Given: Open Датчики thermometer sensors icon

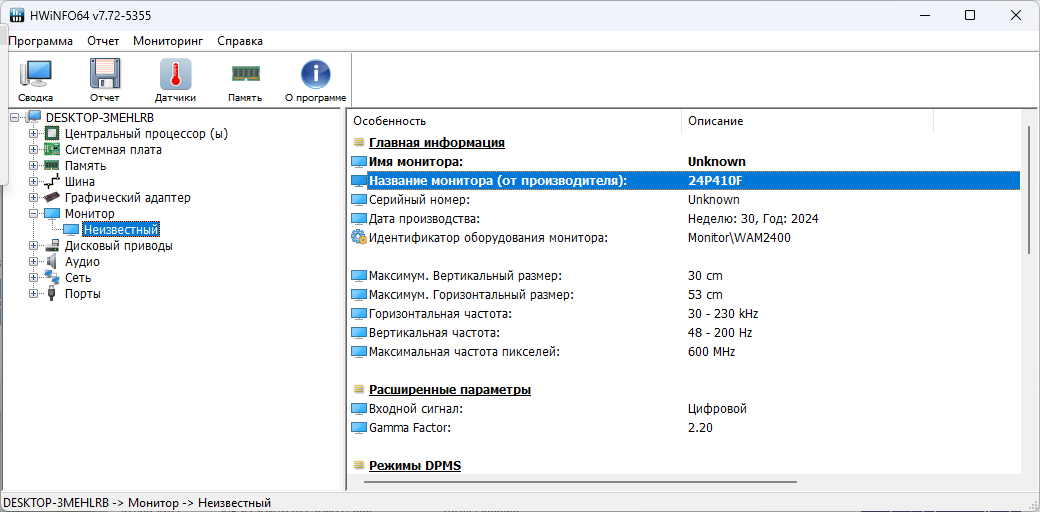Looking at the screenshot, I should click(175, 80).
